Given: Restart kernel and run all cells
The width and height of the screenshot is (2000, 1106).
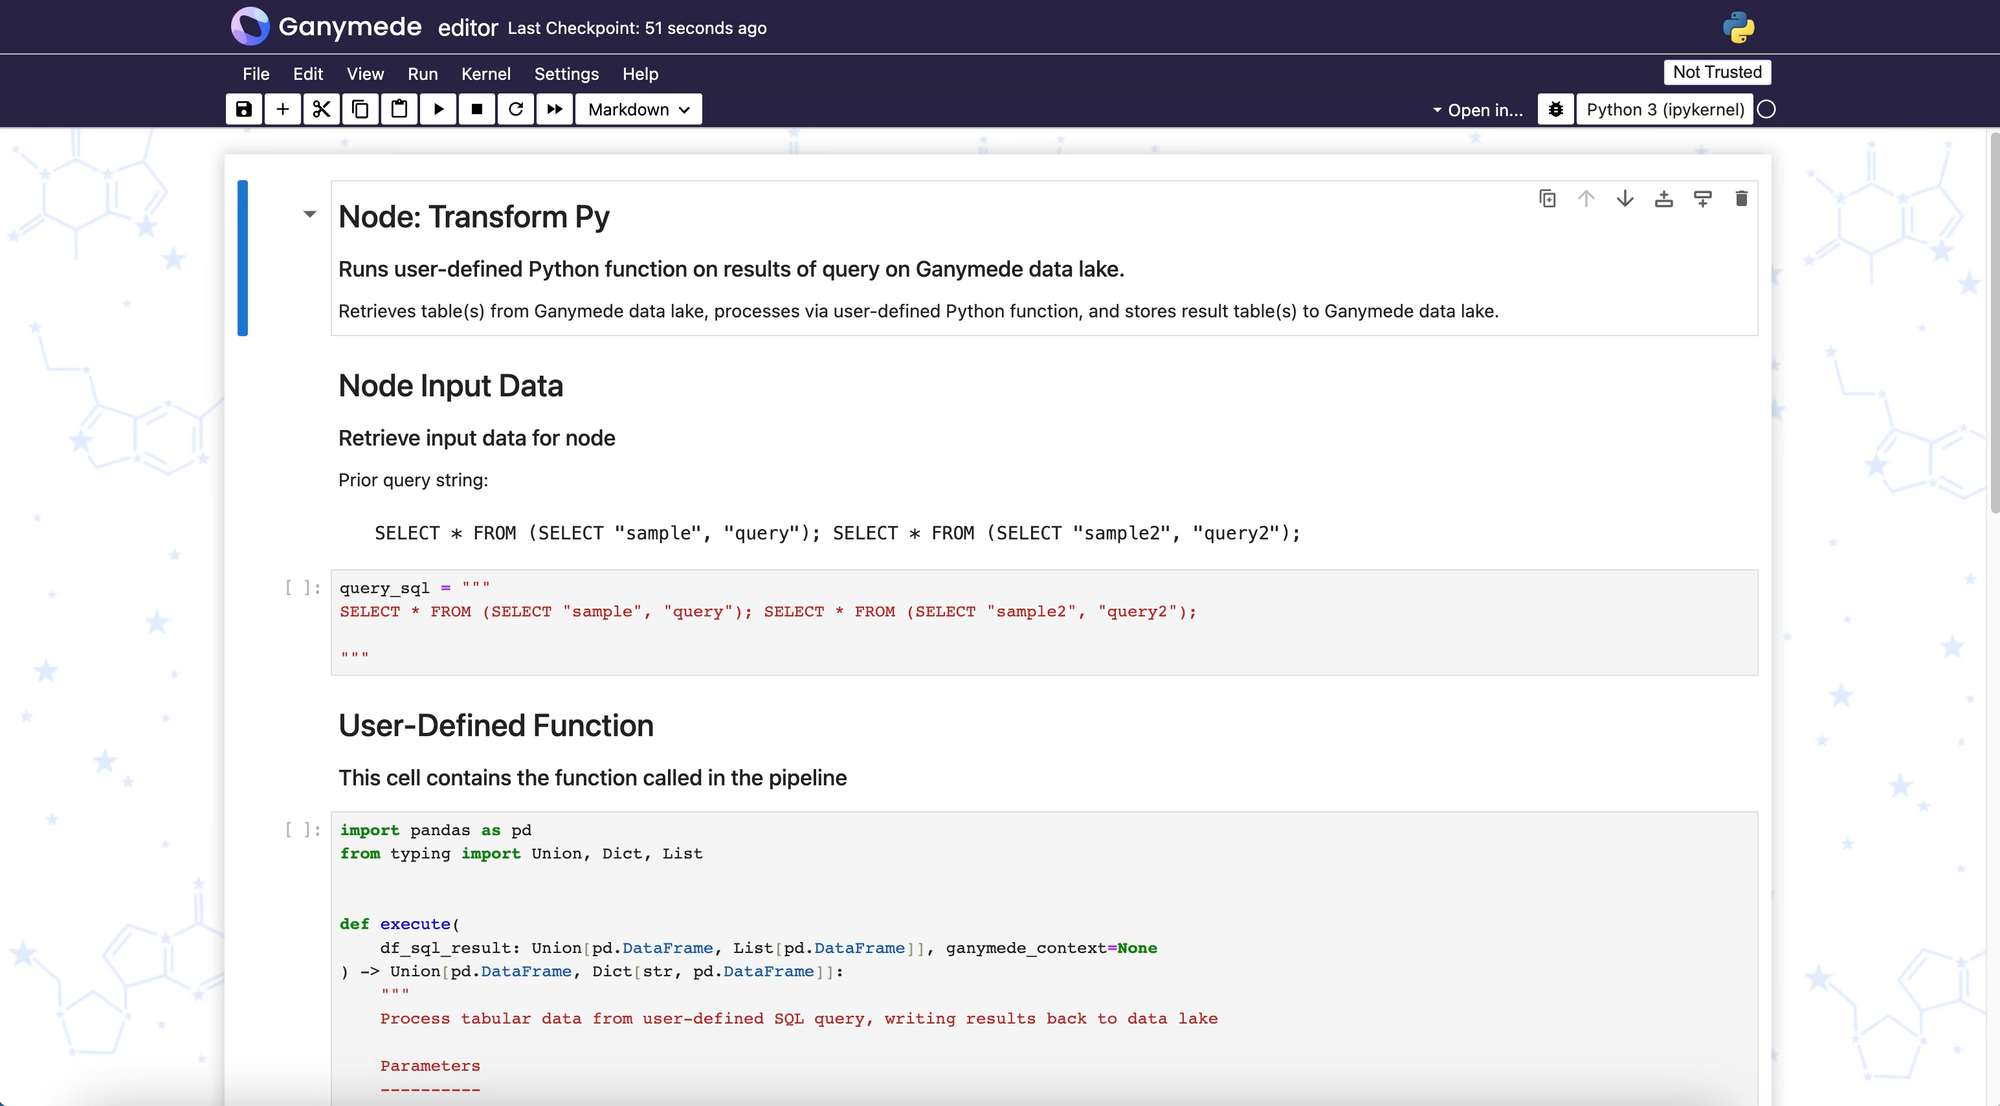Looking at the screenshot, I should click(555, 109).
